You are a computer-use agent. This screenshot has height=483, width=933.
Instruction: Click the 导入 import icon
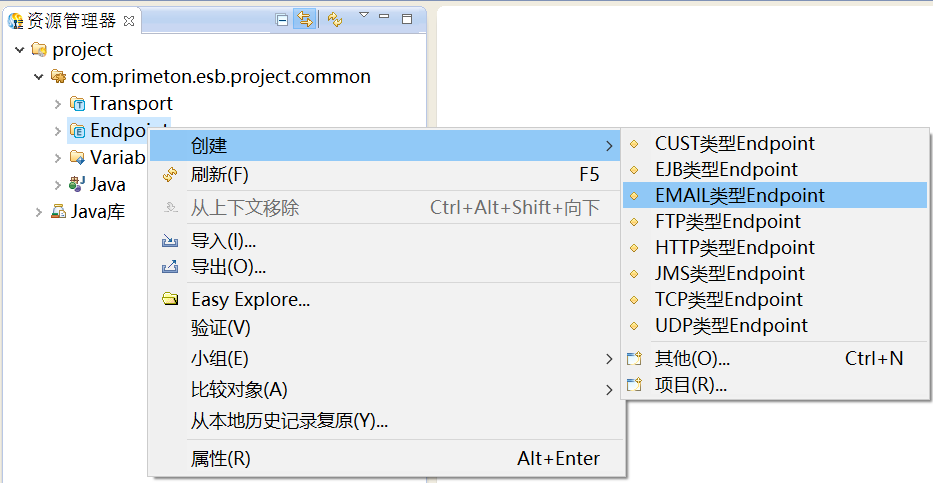click(170, 241)
